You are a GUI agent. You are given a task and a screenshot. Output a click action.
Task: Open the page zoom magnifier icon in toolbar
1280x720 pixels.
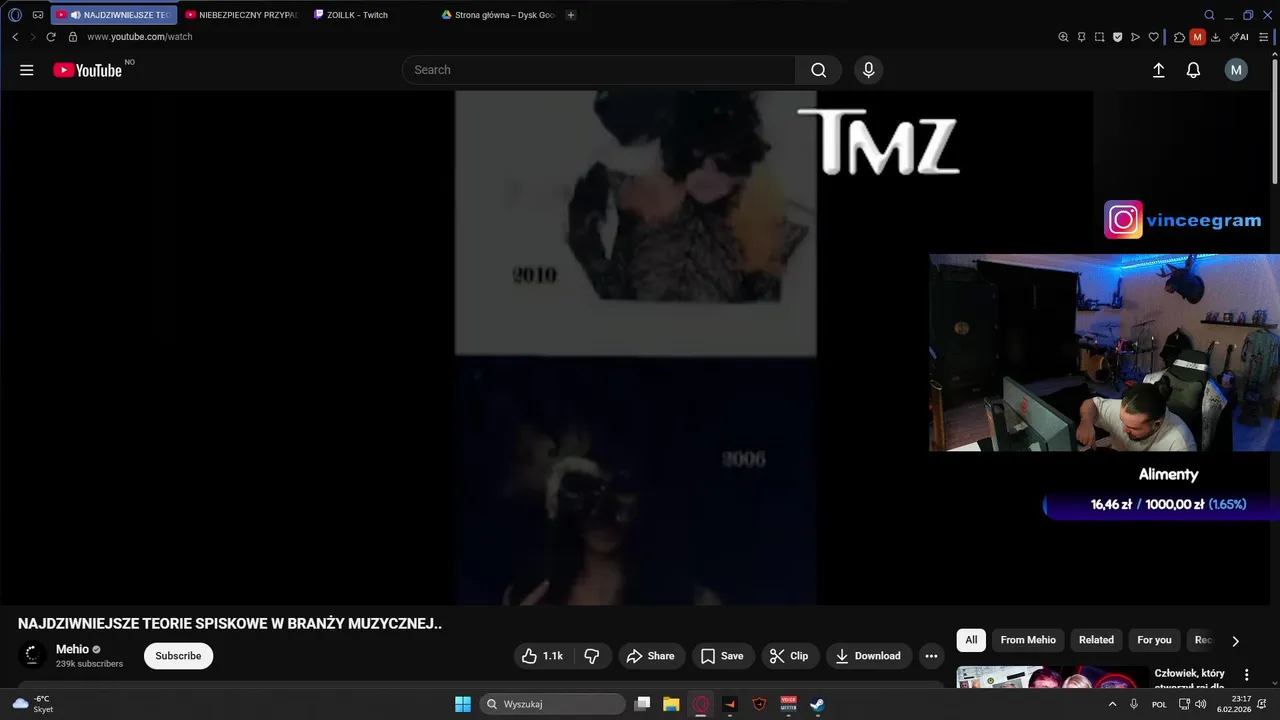[1063, 37]
